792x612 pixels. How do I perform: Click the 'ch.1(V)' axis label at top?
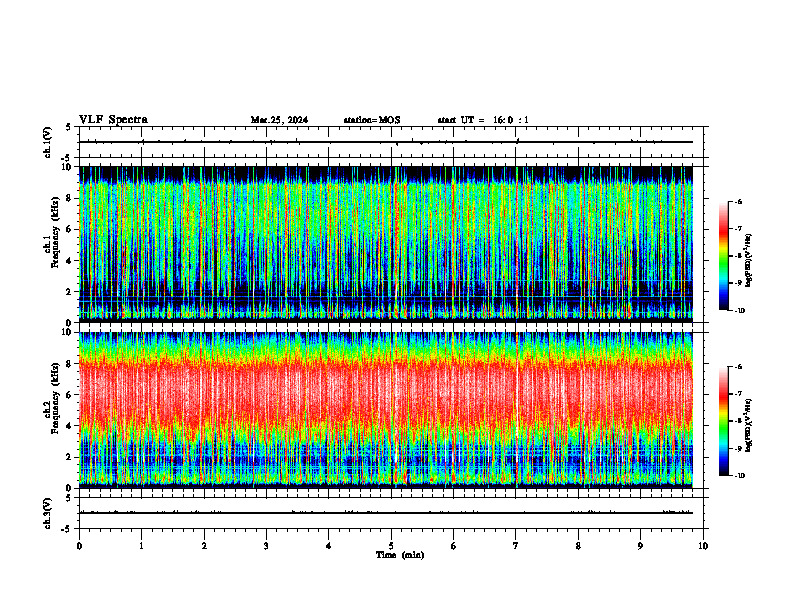click(x=47, y=142)
